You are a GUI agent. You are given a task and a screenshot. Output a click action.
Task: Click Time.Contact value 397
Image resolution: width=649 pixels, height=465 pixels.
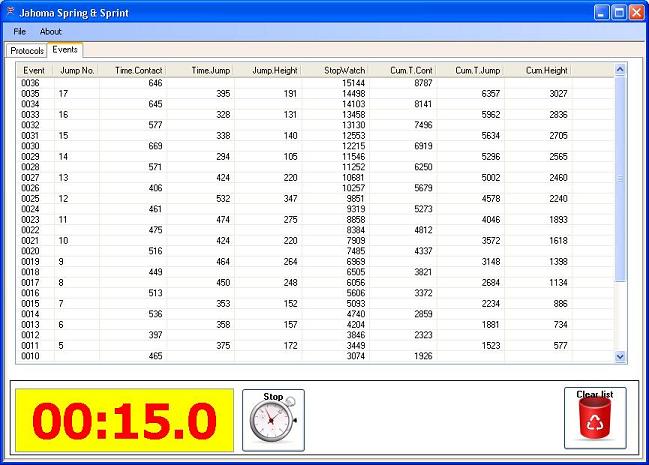coord(155,335)
